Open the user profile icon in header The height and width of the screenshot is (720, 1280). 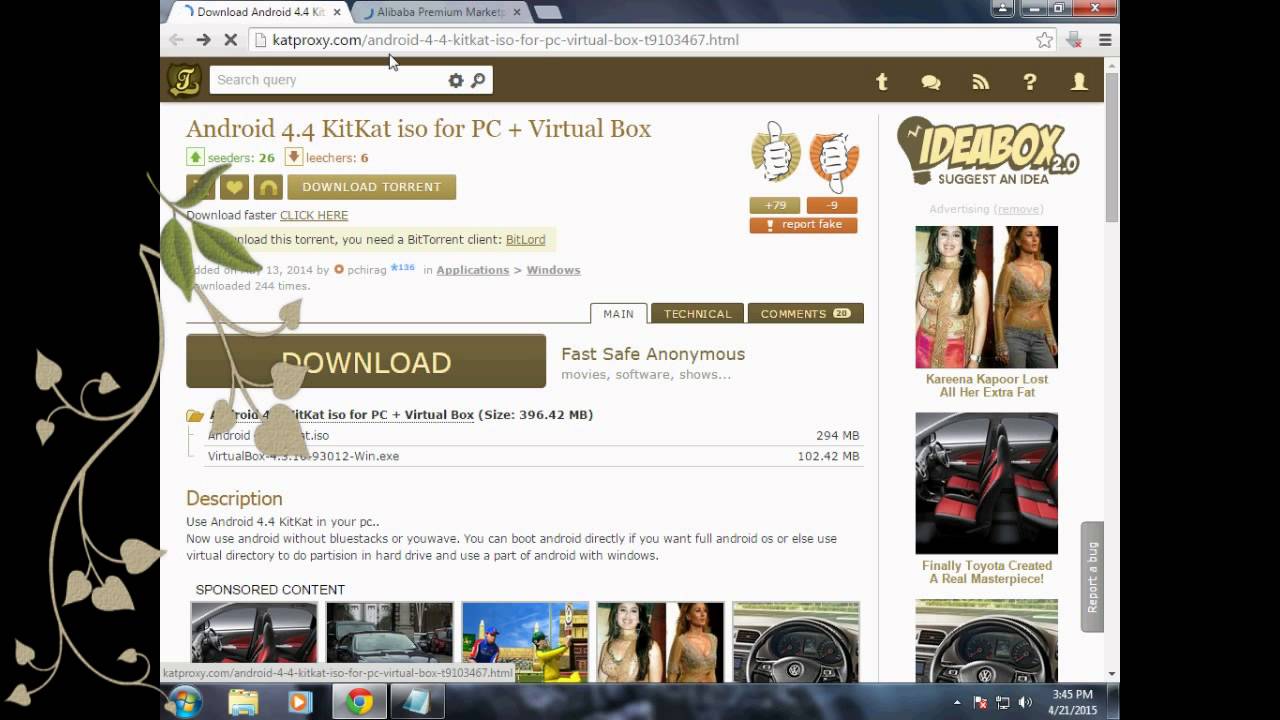point(1079,82)
